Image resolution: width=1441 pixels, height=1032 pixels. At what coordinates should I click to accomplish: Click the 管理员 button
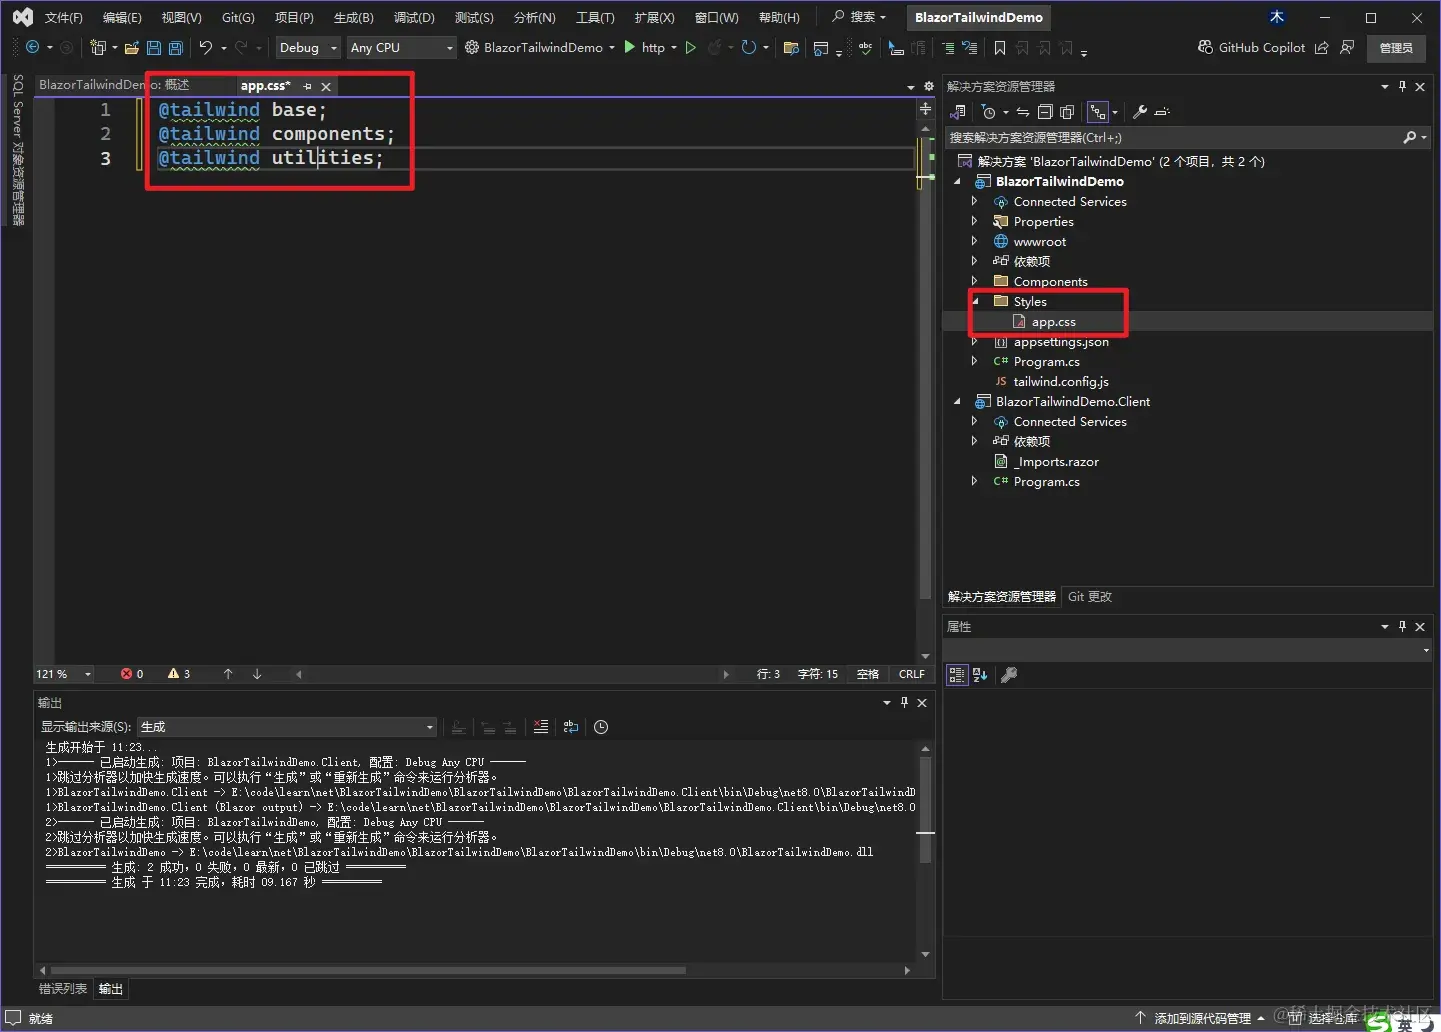1396,47
